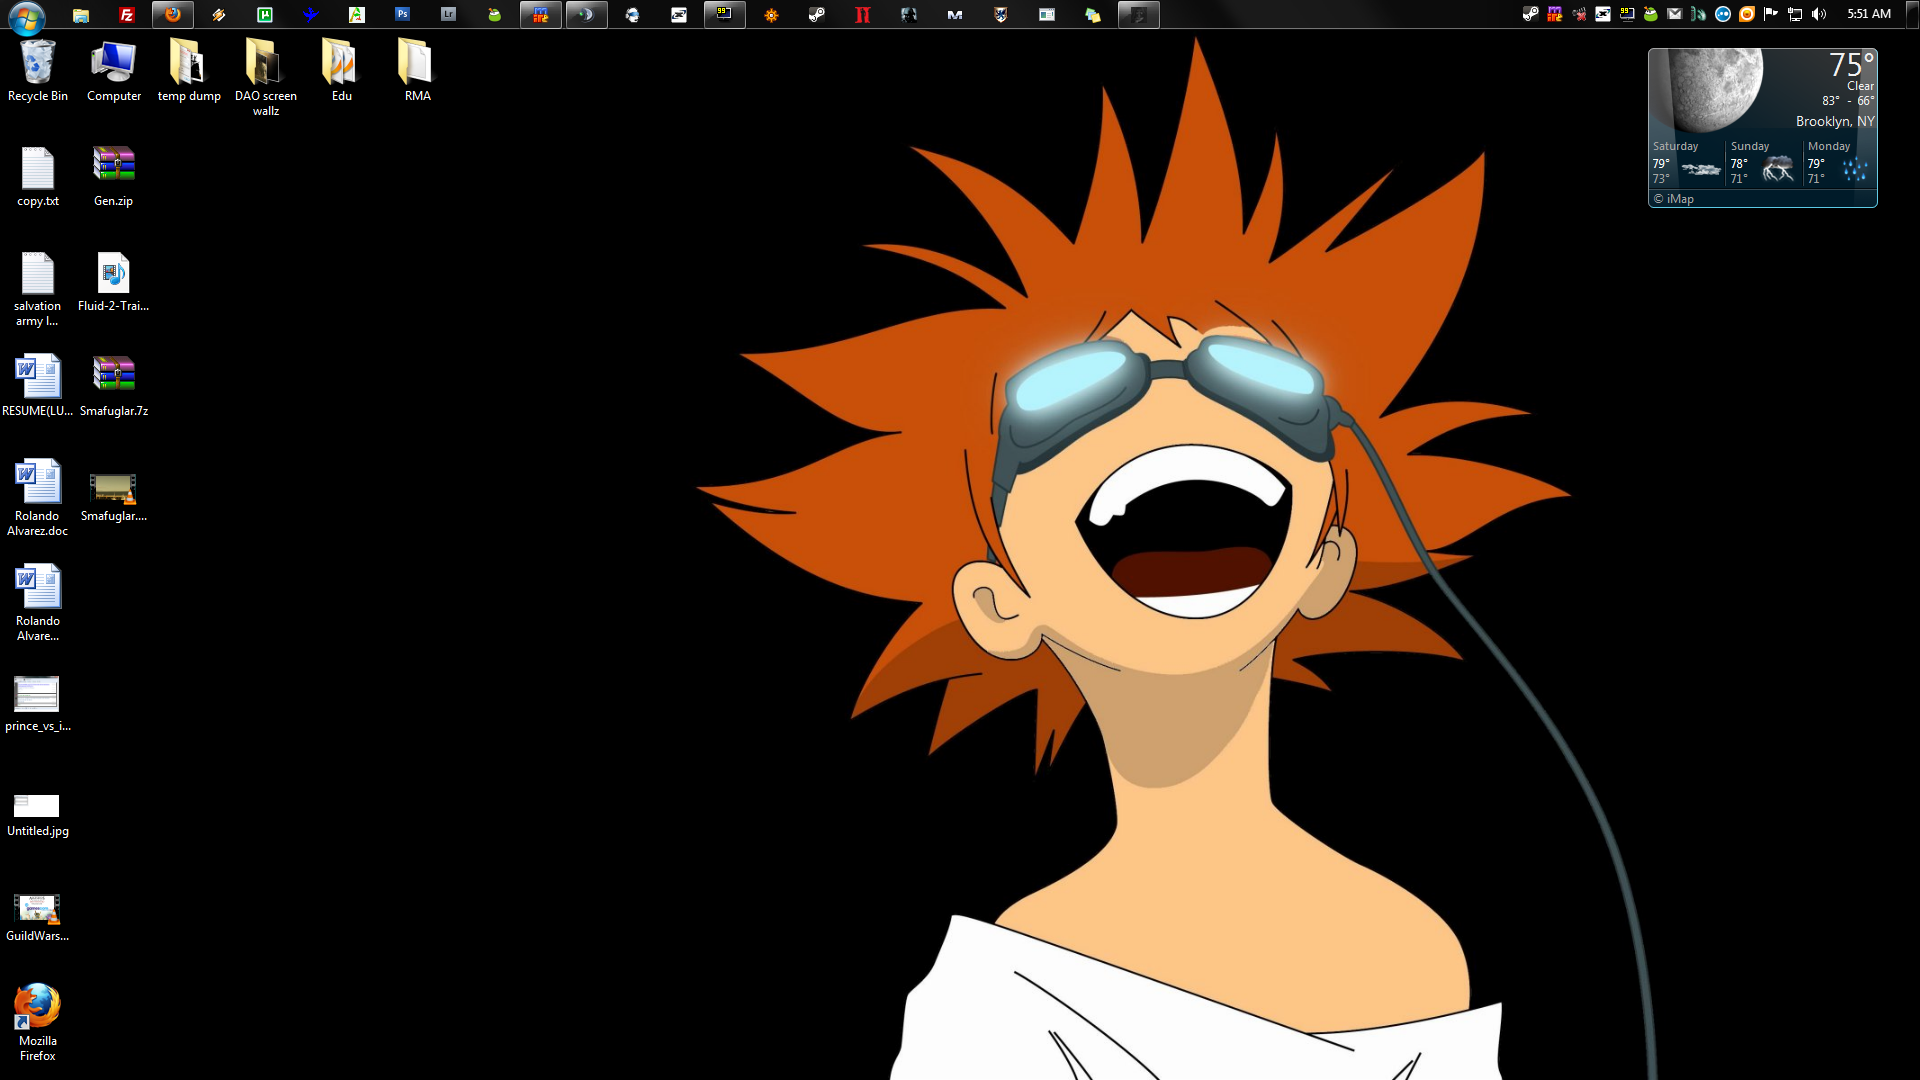Click the 5:51 AM system clock

tap(1869, 14)
